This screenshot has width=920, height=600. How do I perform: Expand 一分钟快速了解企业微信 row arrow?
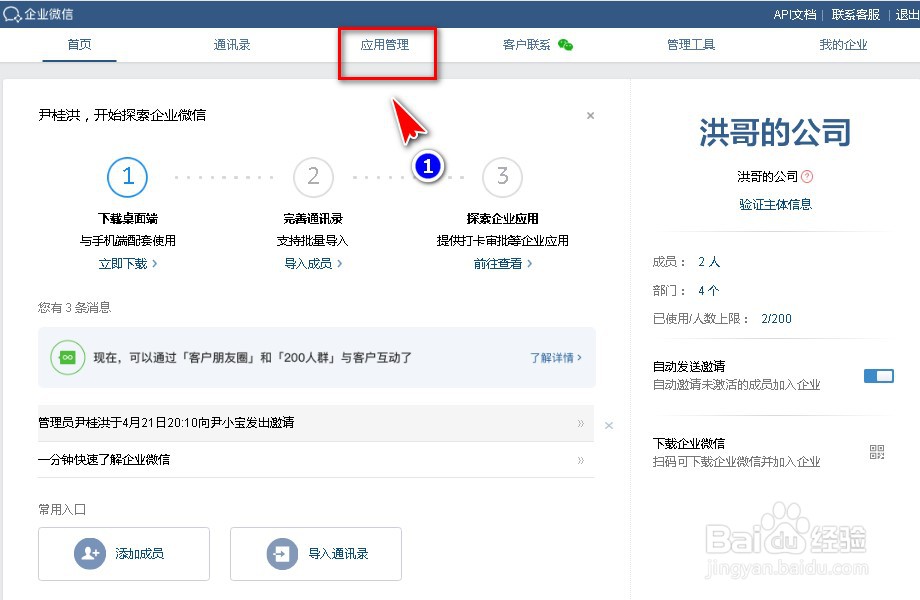pyautogui.click(x=580, y=460)
